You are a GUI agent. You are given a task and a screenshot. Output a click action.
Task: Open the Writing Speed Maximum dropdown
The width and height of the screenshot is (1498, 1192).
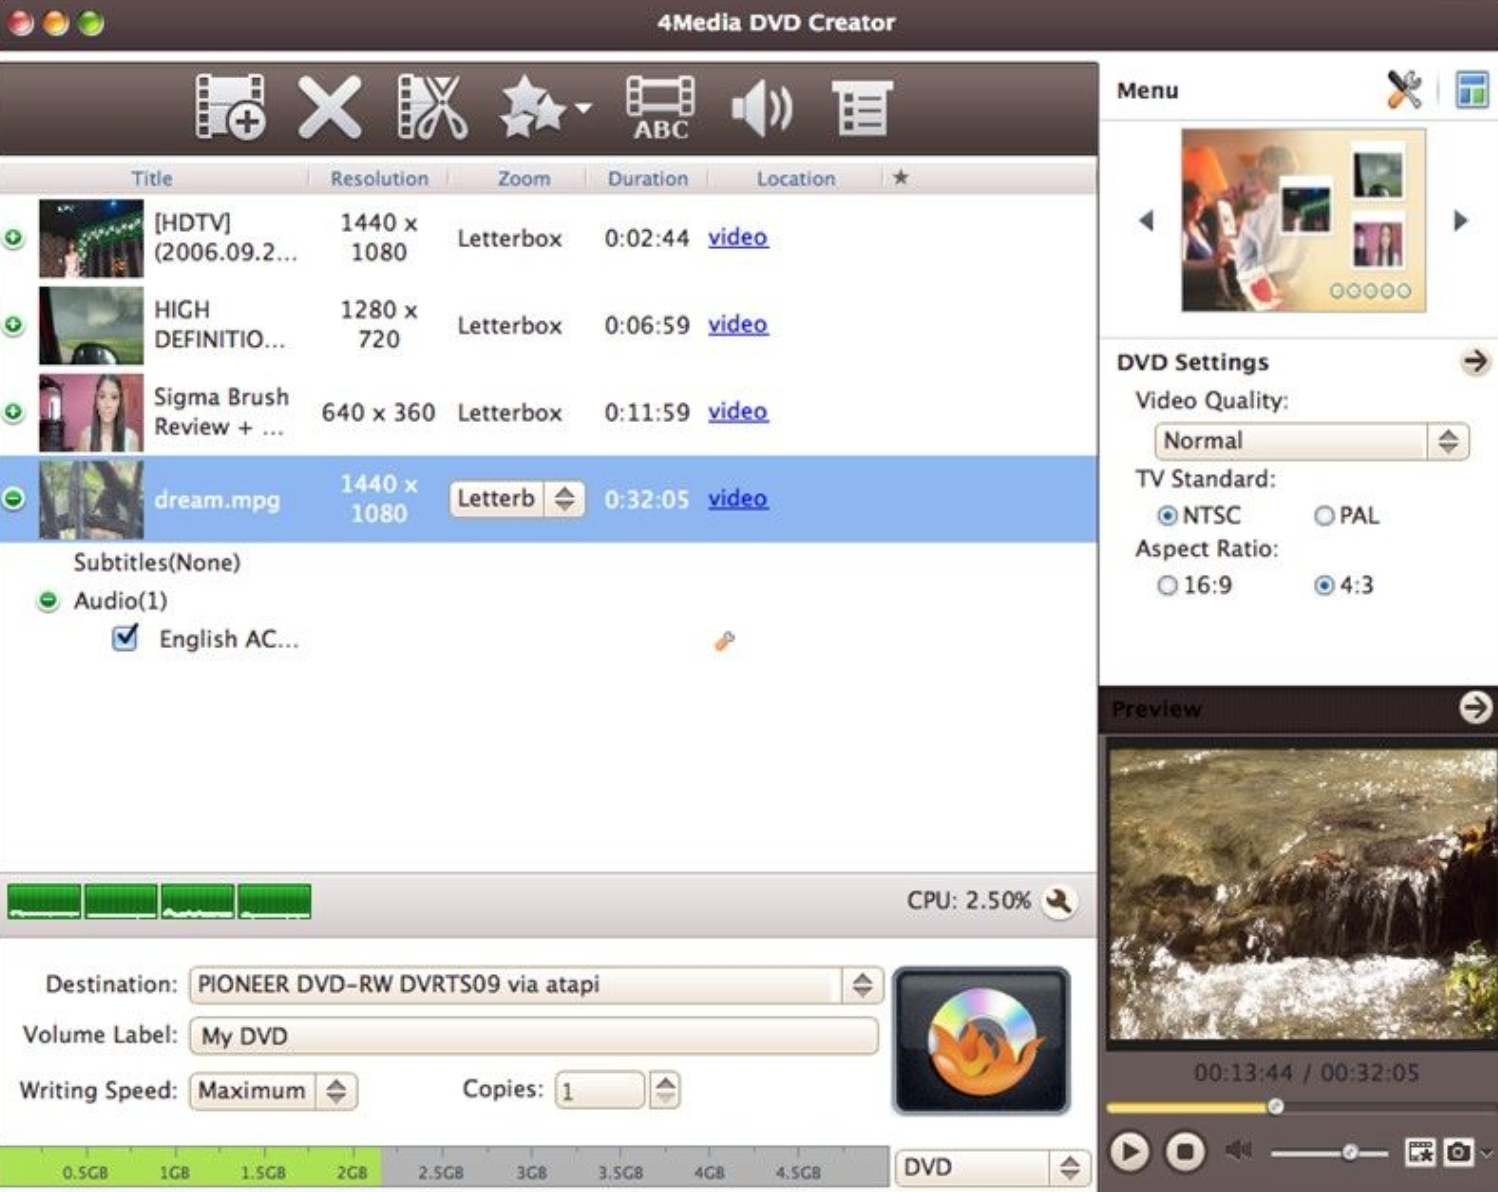(273, 1091)
